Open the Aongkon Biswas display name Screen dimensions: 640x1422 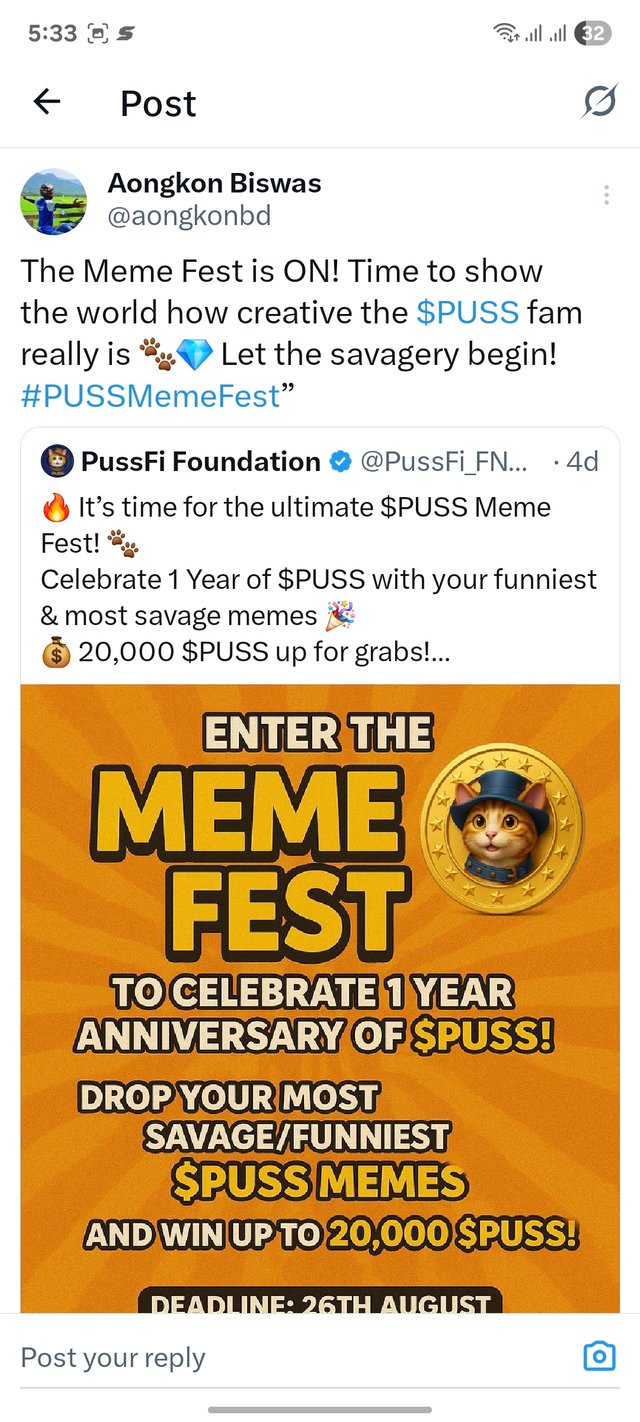point(214,184)
